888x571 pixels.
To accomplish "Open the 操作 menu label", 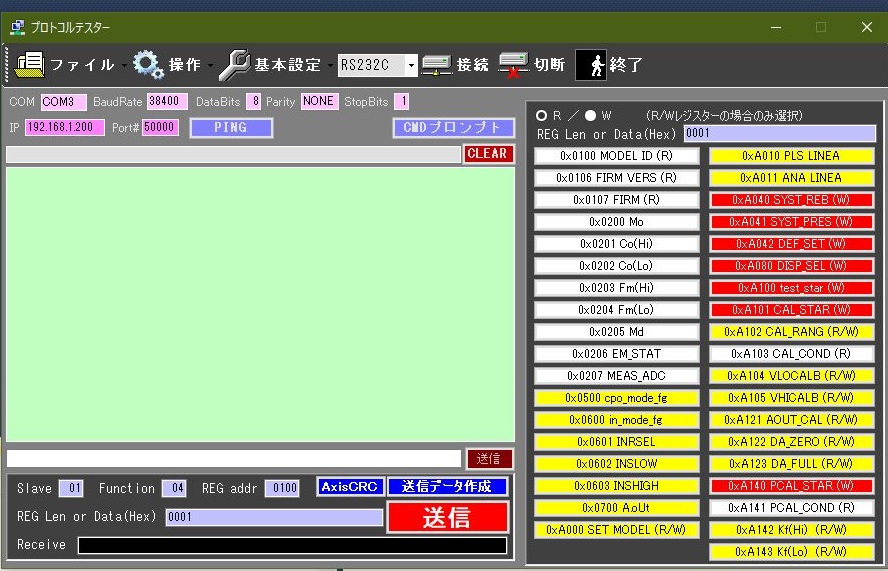I will click(185, 65).
